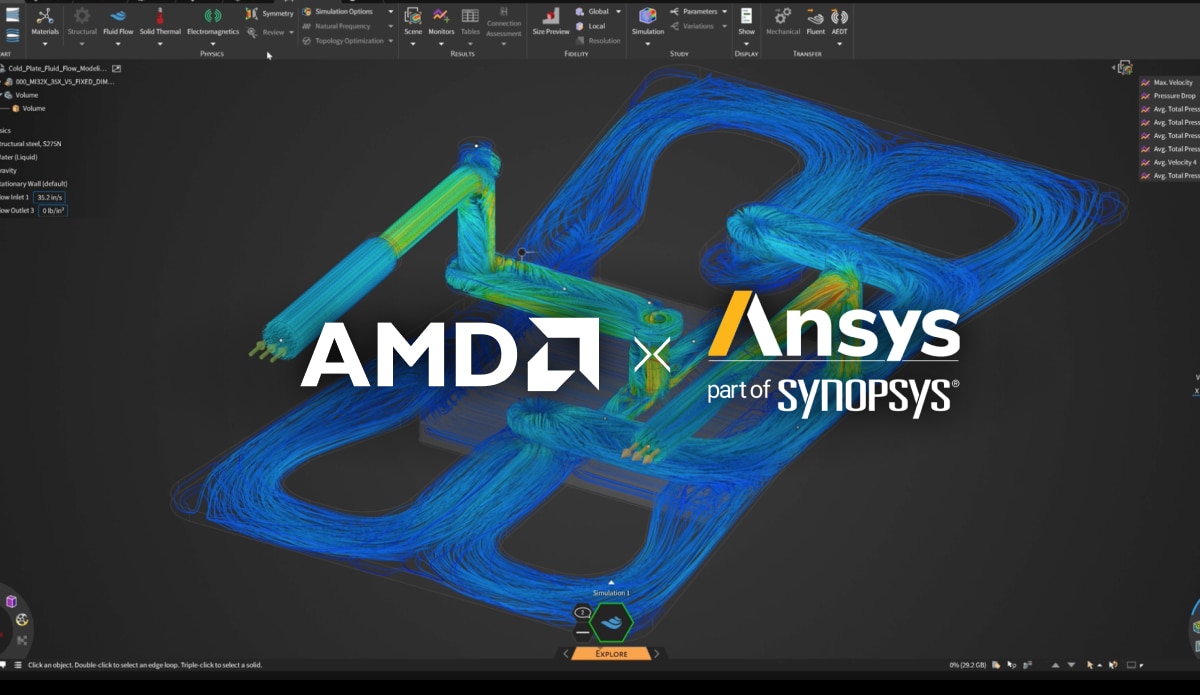Edit Flow Inlet 1 value 35.2 in/s
Image resolution: width=1200 pixels, height=695 pixels.
50,197
